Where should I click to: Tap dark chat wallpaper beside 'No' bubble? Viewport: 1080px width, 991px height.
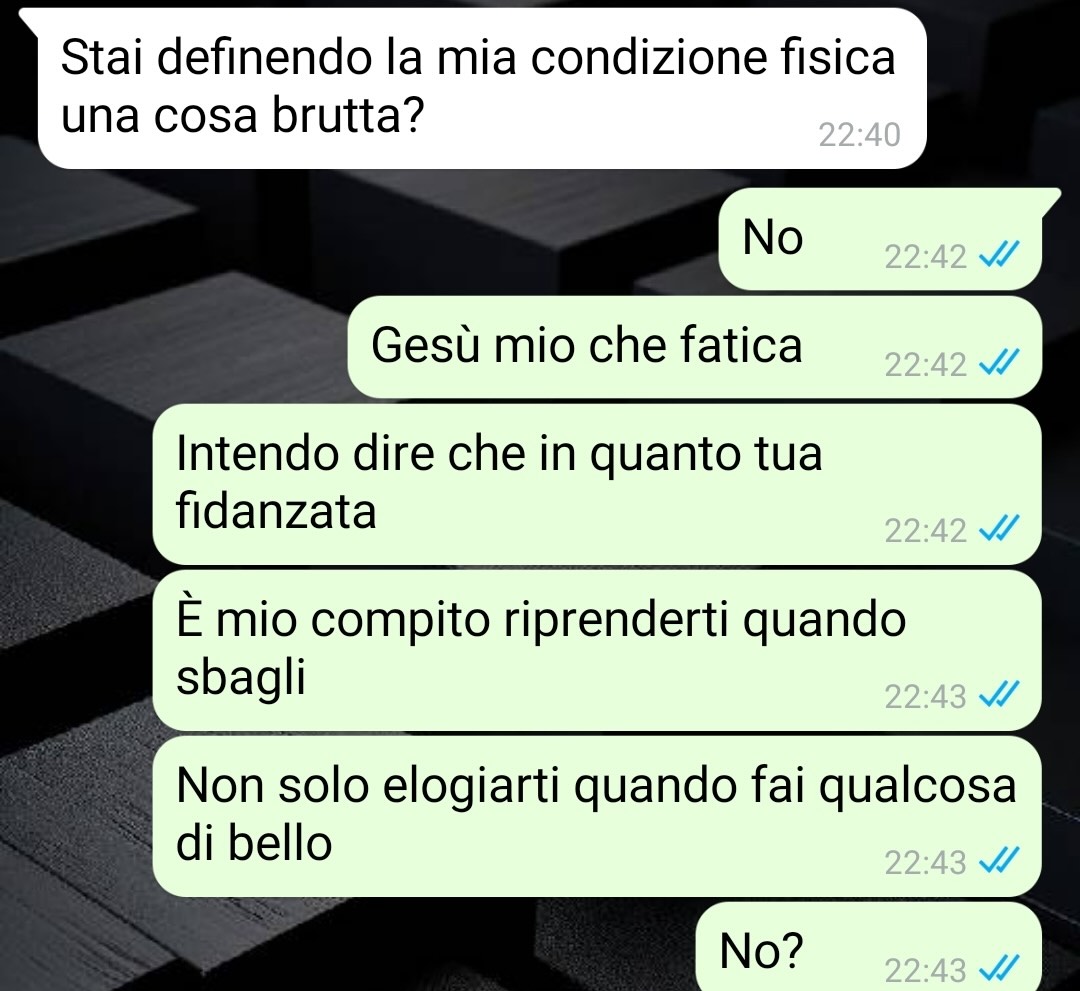(x=358, y=238)
